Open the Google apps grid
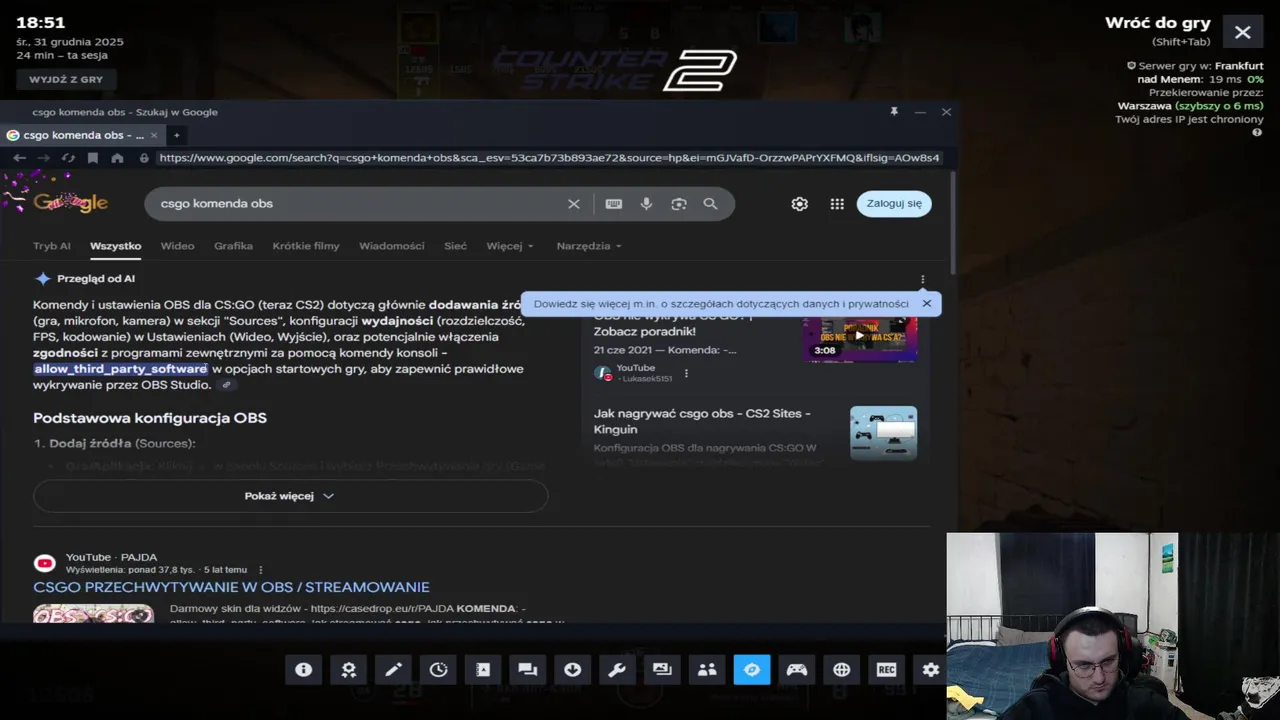The width and height of the screenshot is (1280, 720). (x=837, y=204)
